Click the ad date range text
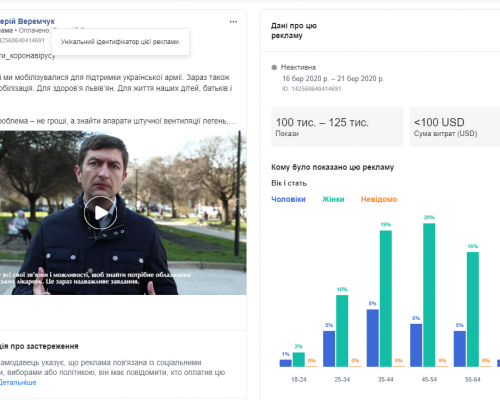This screenshot has height=400, width=500. pos(333,79)
